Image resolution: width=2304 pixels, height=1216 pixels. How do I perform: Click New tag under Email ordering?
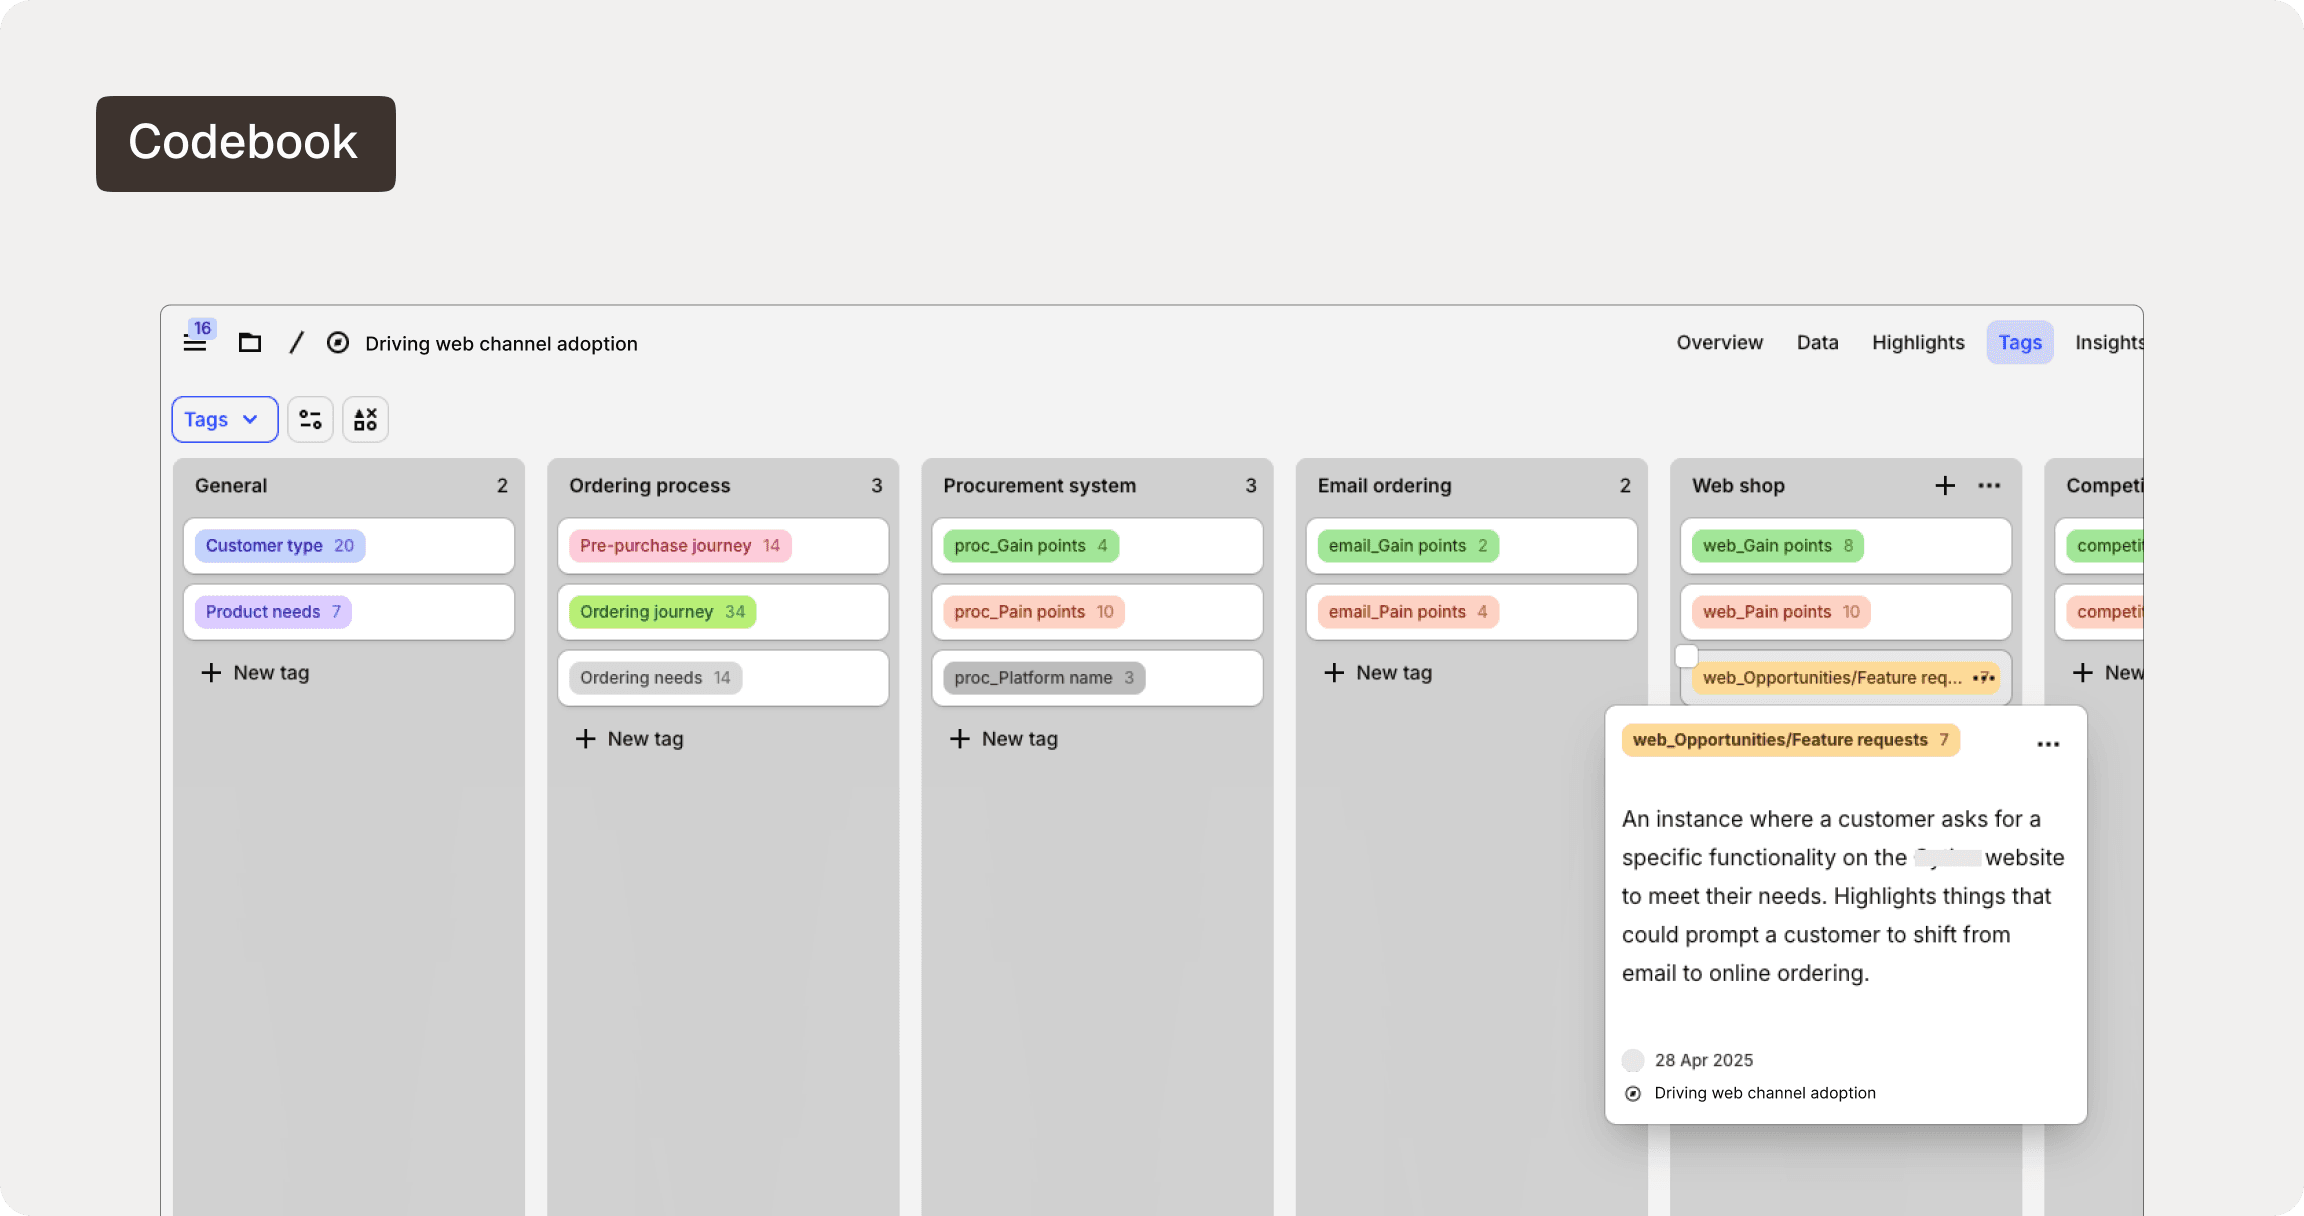pyautogui.click(x=1377, y=672)
